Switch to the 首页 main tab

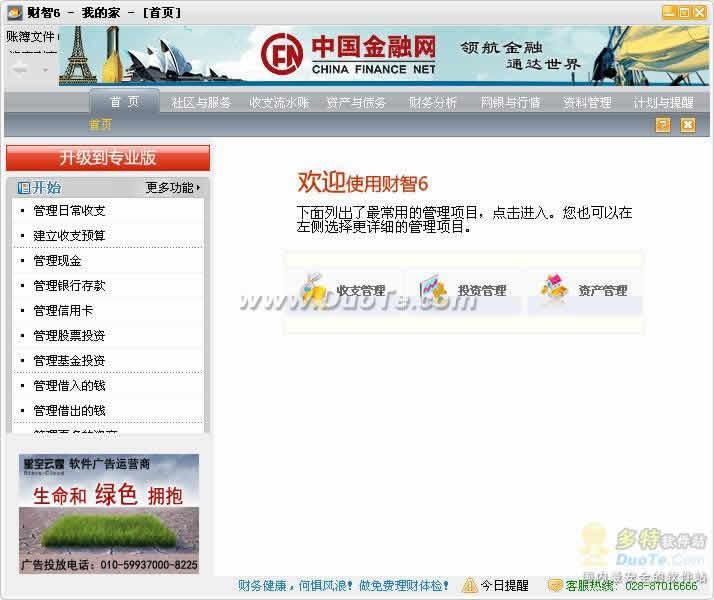coord(125,102)
